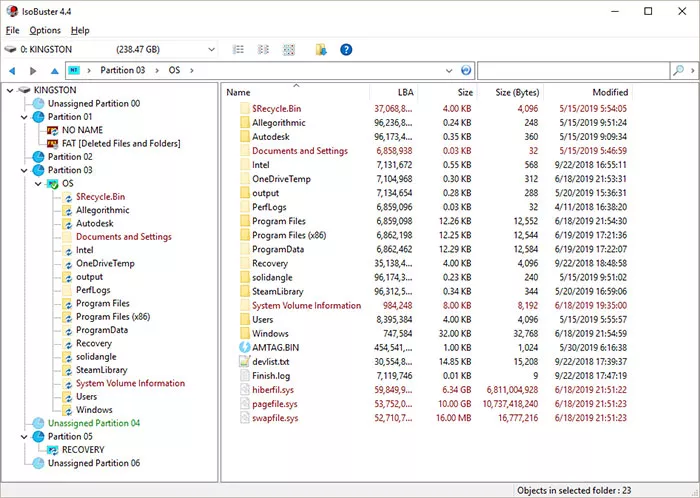
Task: Open the breadcrumb path history dropdown
Action: point(449,71)
